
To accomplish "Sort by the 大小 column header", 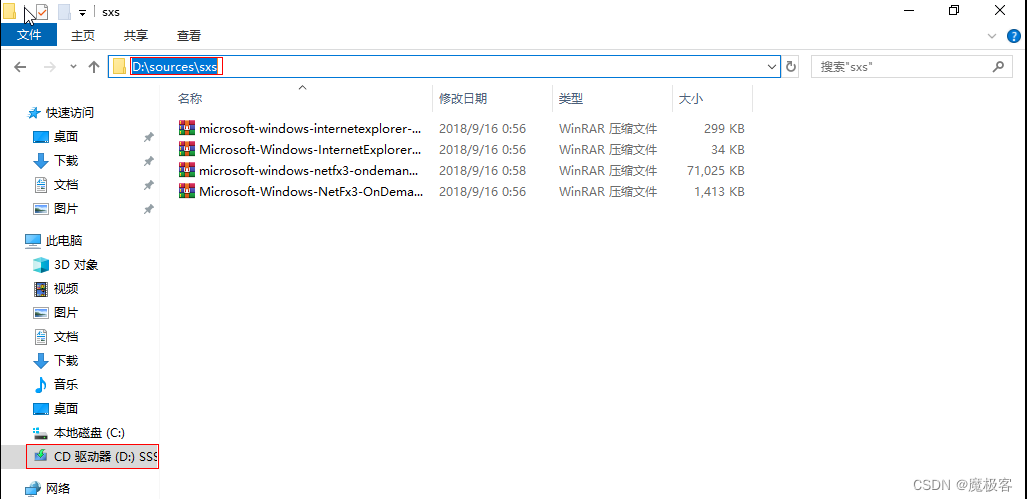I will tap(690, 99).
